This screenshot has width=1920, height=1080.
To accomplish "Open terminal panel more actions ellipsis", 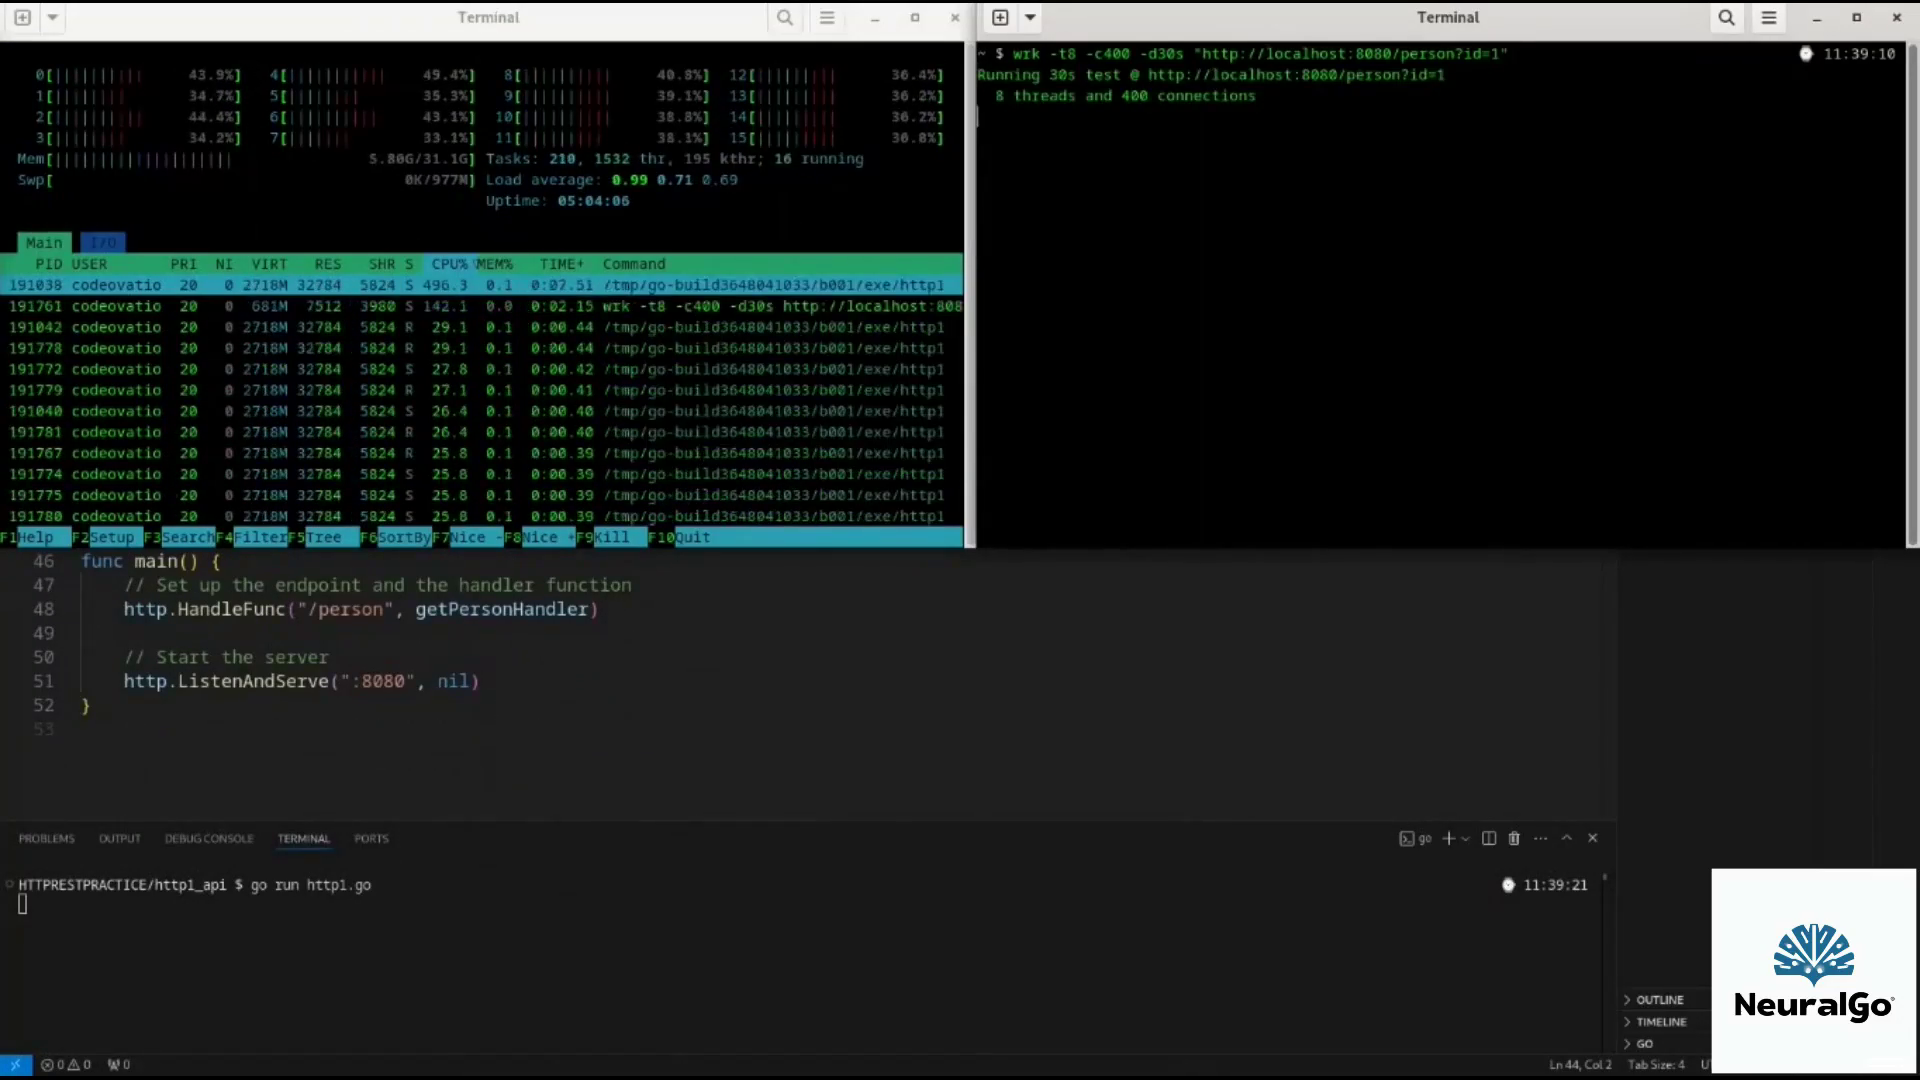I will coord(1540,838).
